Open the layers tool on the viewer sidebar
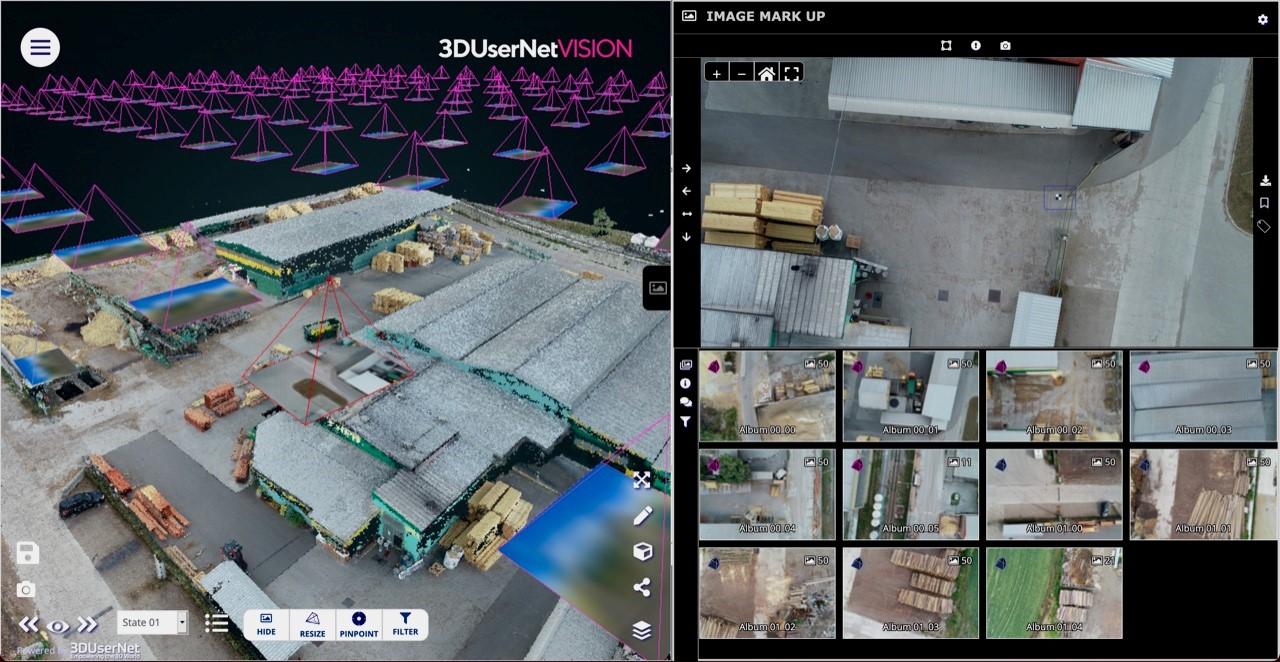The width and height of the screenshot is (1280, 662). point(641,630)
